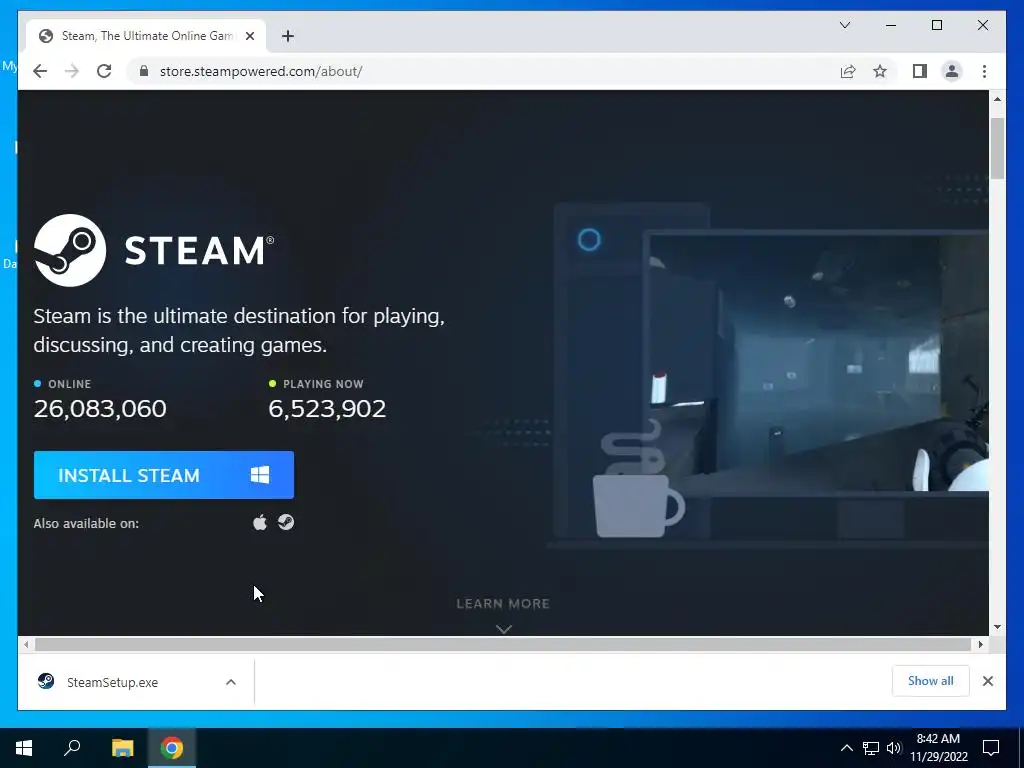The height and width of the screenshot is (768, 1024).
Task: Click the online count 26,083,060
Action: [x=100, y=409]
